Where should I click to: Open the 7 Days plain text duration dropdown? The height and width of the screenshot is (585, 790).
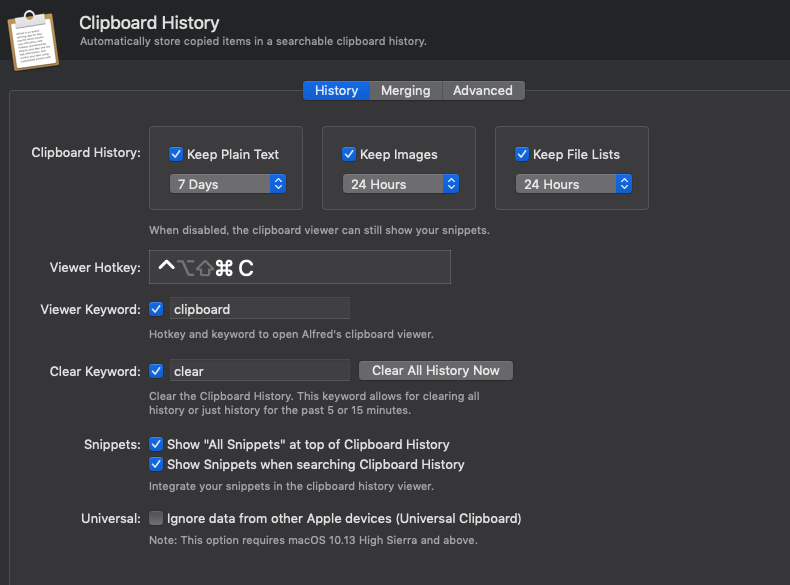coord(228,184)
